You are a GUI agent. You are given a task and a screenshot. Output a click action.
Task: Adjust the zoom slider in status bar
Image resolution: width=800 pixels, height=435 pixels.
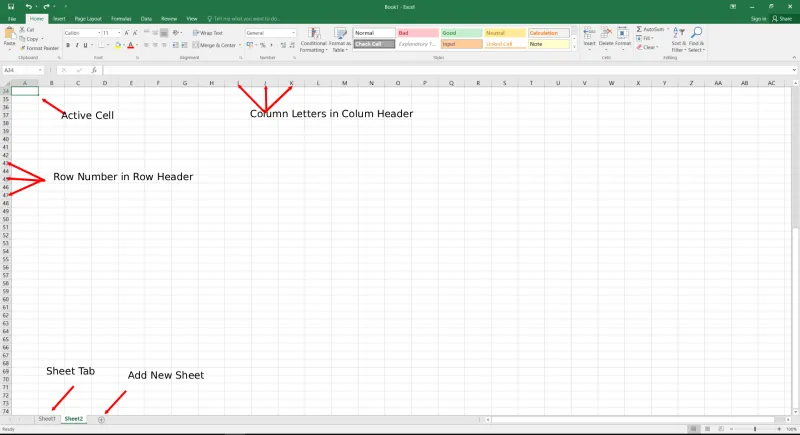pos(755,429)
